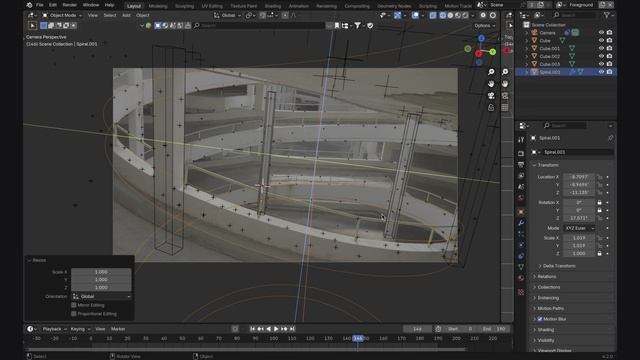Screen dimensions: 640x360
Task: Click the green Y axis gizmo
Action: (493, 52)
